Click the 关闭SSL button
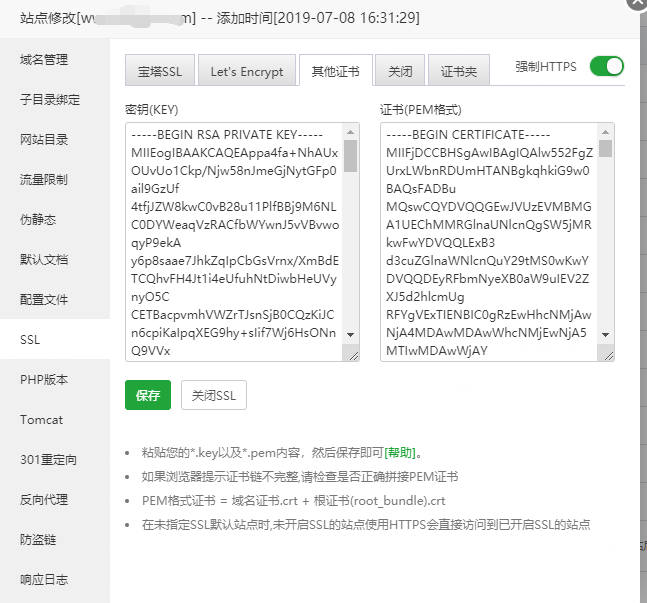Viewport: 647px width, 603px height. (x=213, y=395)
